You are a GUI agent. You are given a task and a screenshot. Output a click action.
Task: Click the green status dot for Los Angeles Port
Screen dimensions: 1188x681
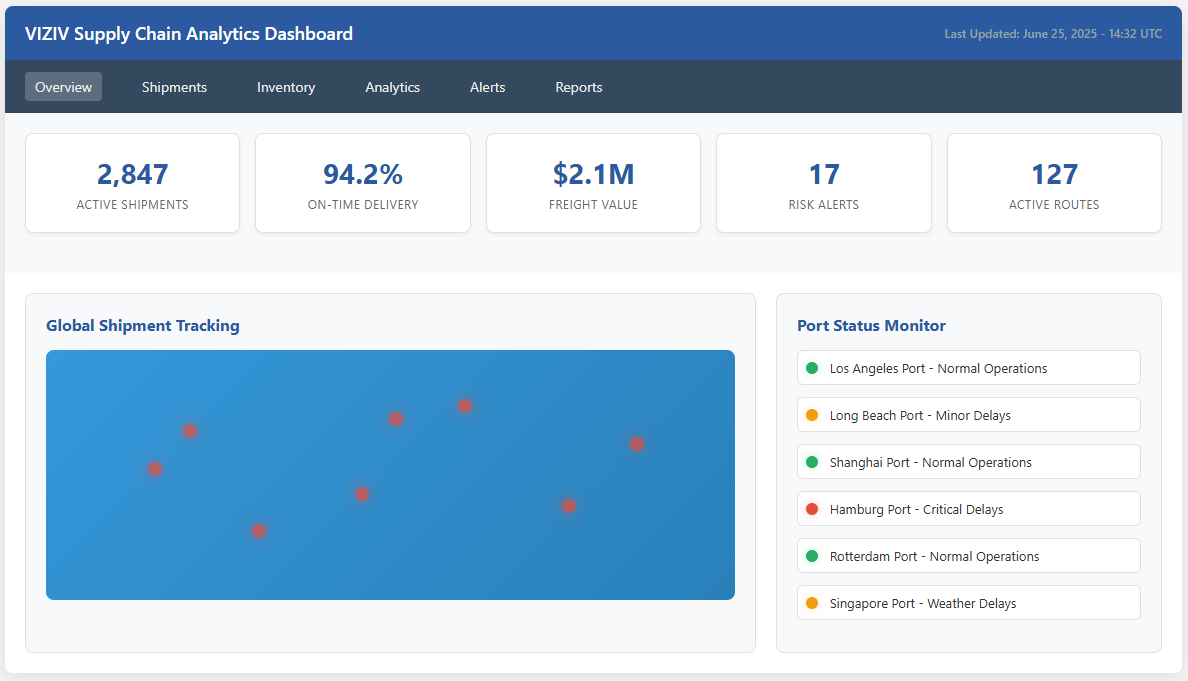pyautogui.click(x=812, y=368)
